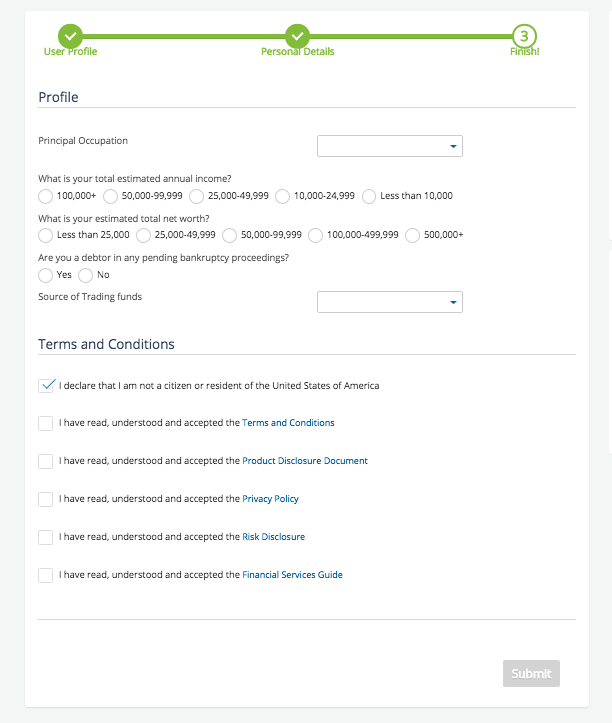Uncheck the non-US citizen declaration checkbox
612x723 pixels.
click(46, 385)
